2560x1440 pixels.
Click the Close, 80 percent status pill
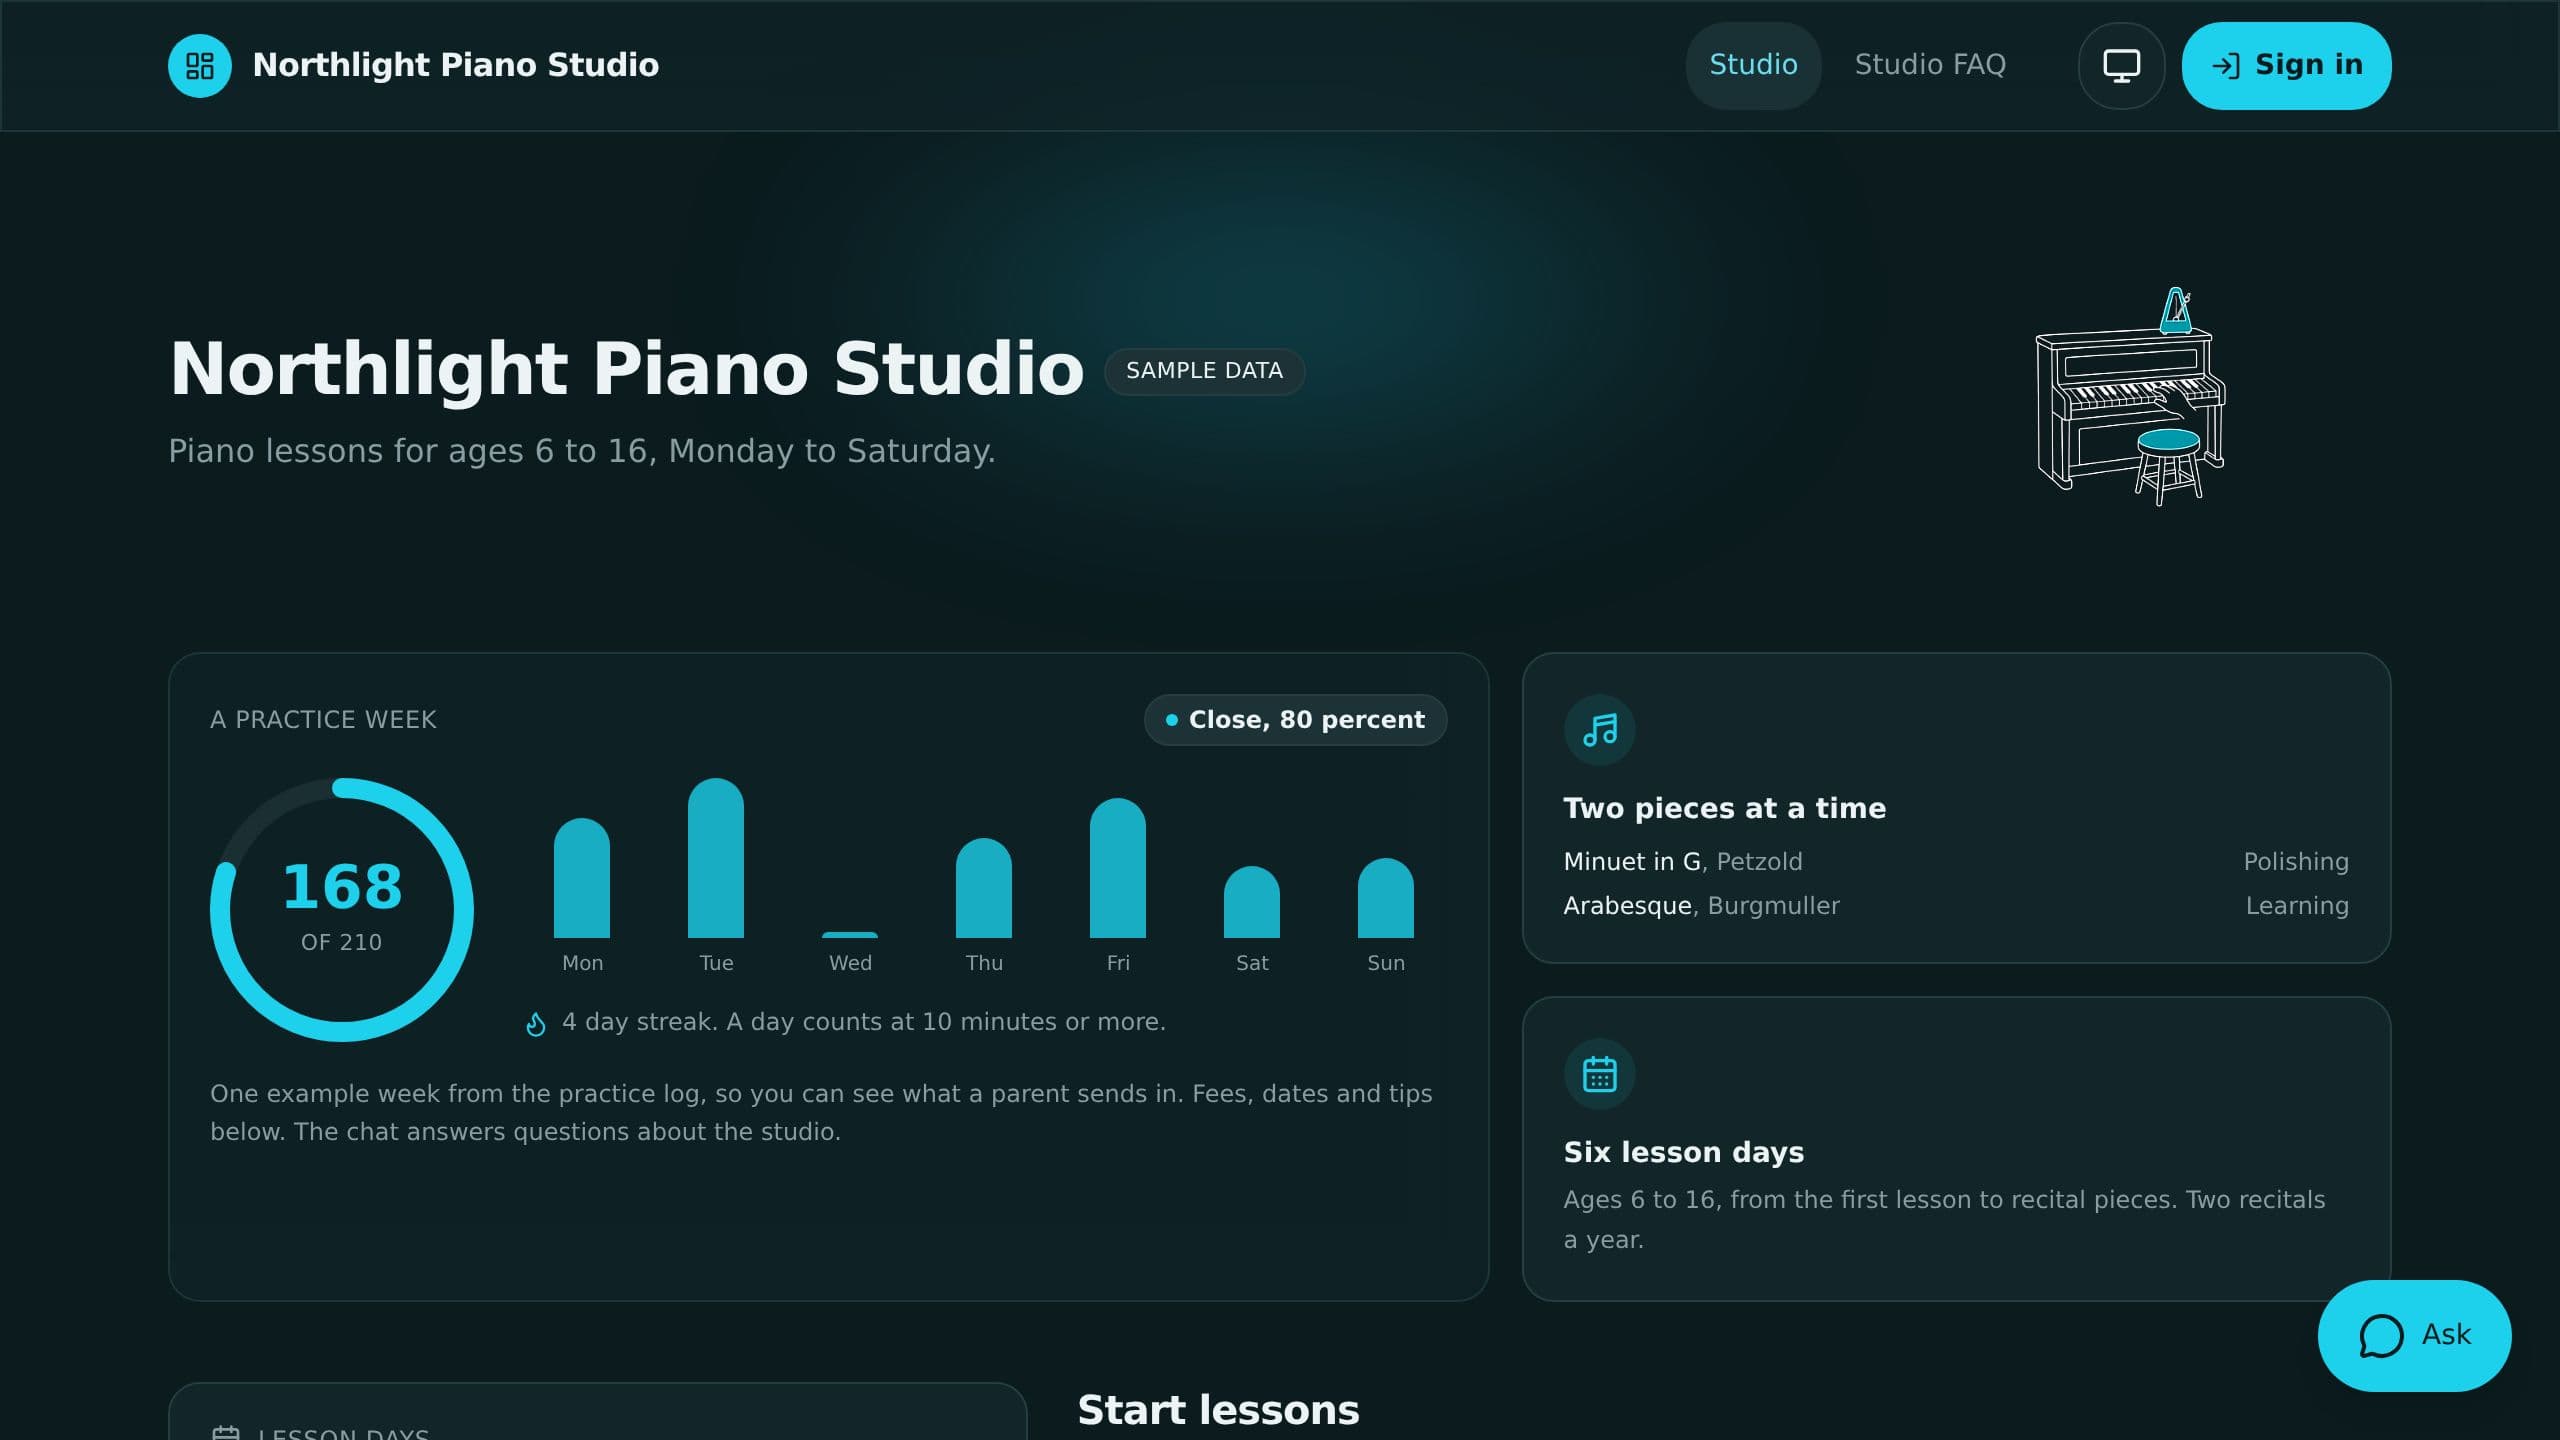pyautogui.click(x=1295, y=720)
